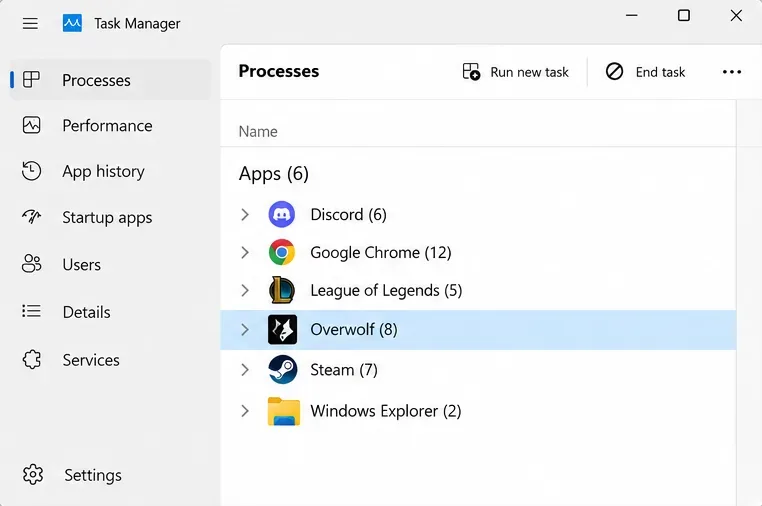Image resolution: width=762 pixels, height=506 pixels.
Task: Switch to the Processes page
Action: (x=111, y=80)
